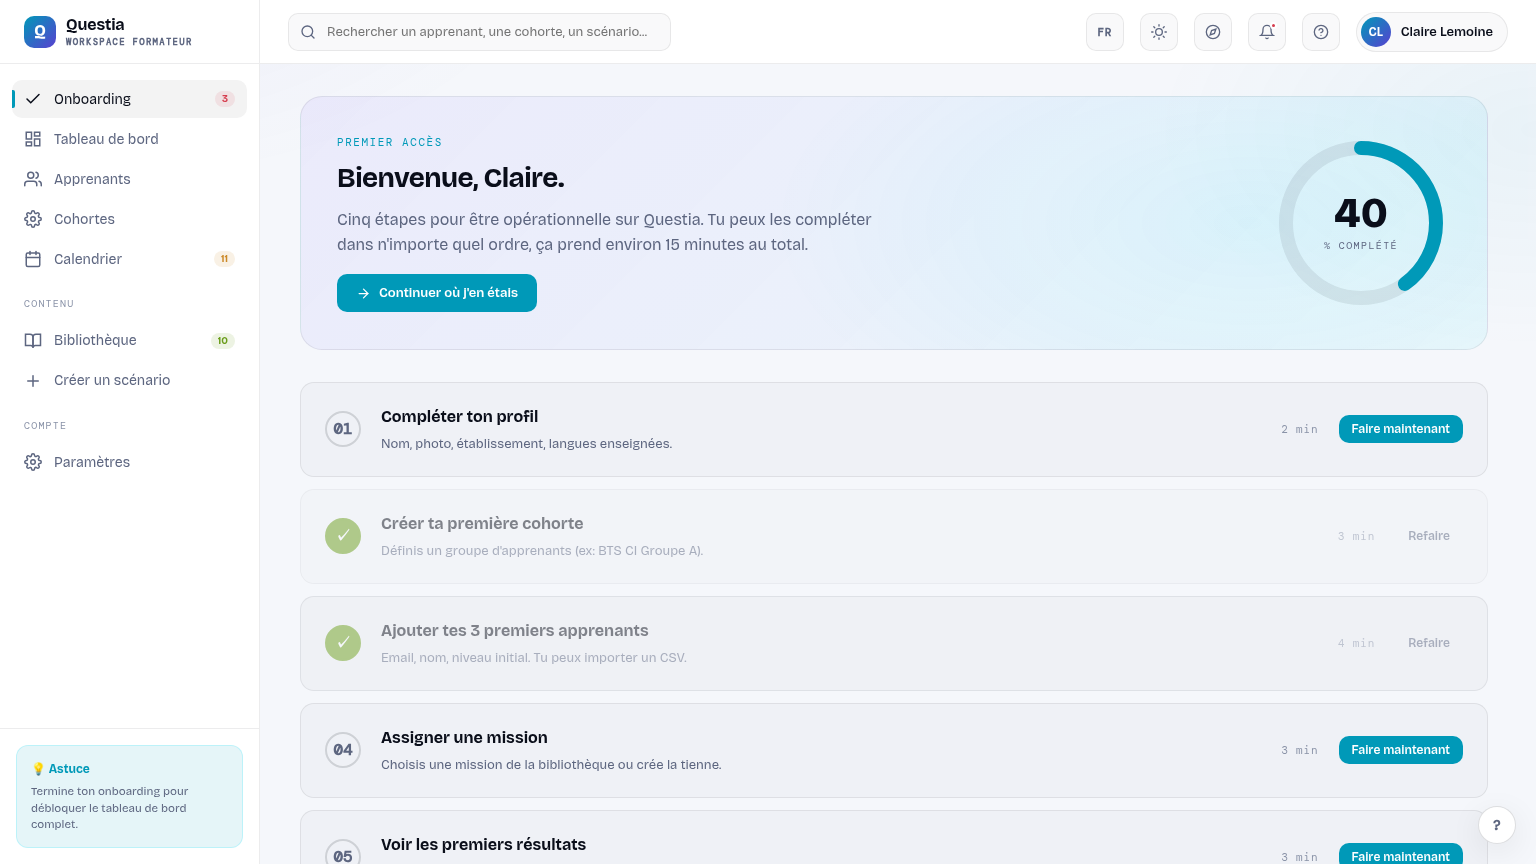Viewport: 1536px width, 864px height.
Task: Click Refaire for Ajouter tes 3 premiers apprenants
Action: (1429, 643)
